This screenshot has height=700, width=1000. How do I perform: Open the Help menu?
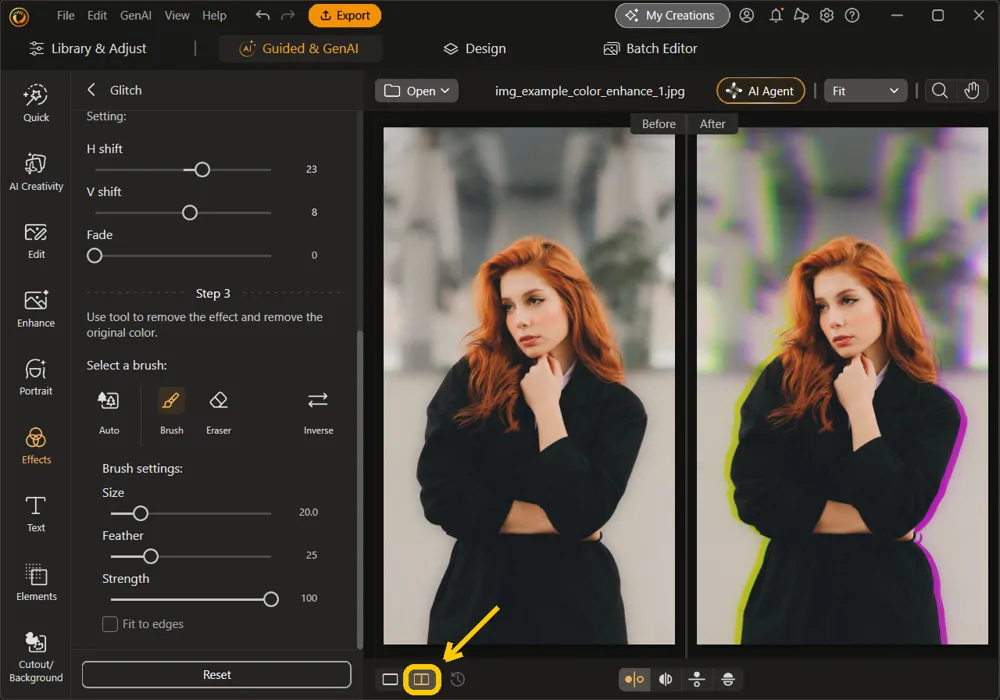point(214,15)
